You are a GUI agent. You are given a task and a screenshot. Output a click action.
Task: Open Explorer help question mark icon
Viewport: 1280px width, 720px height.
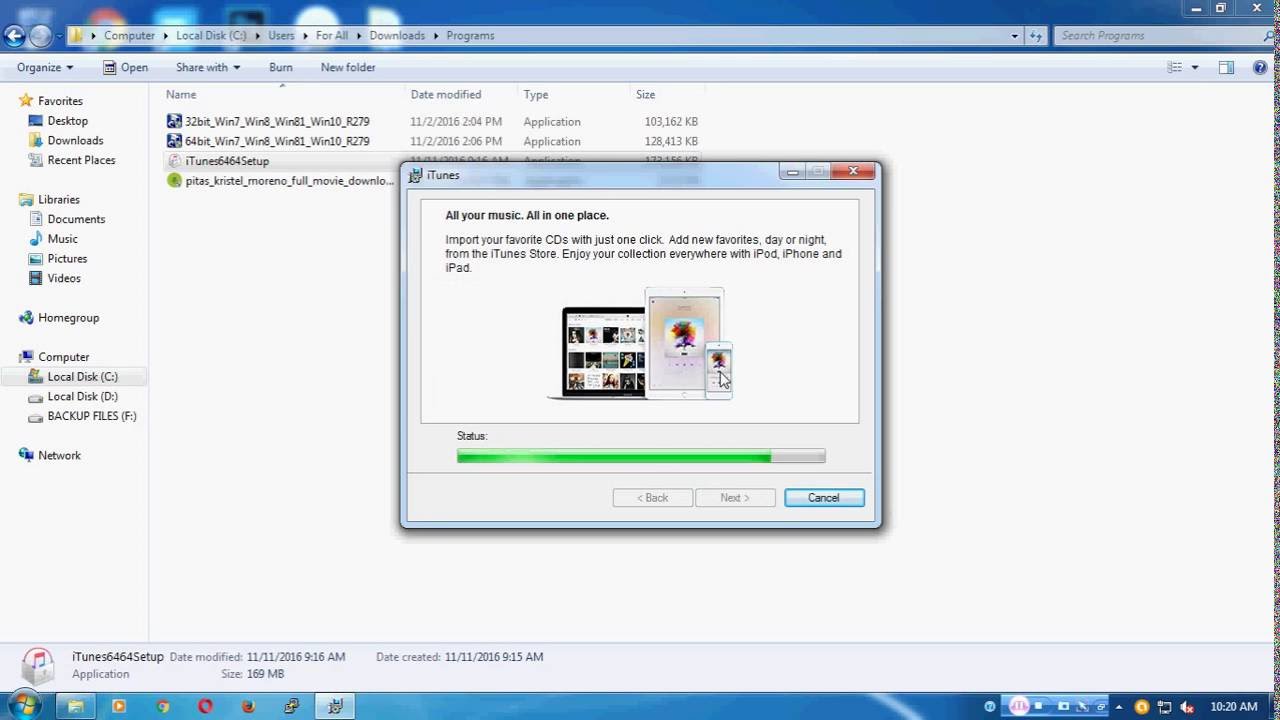1258,68
